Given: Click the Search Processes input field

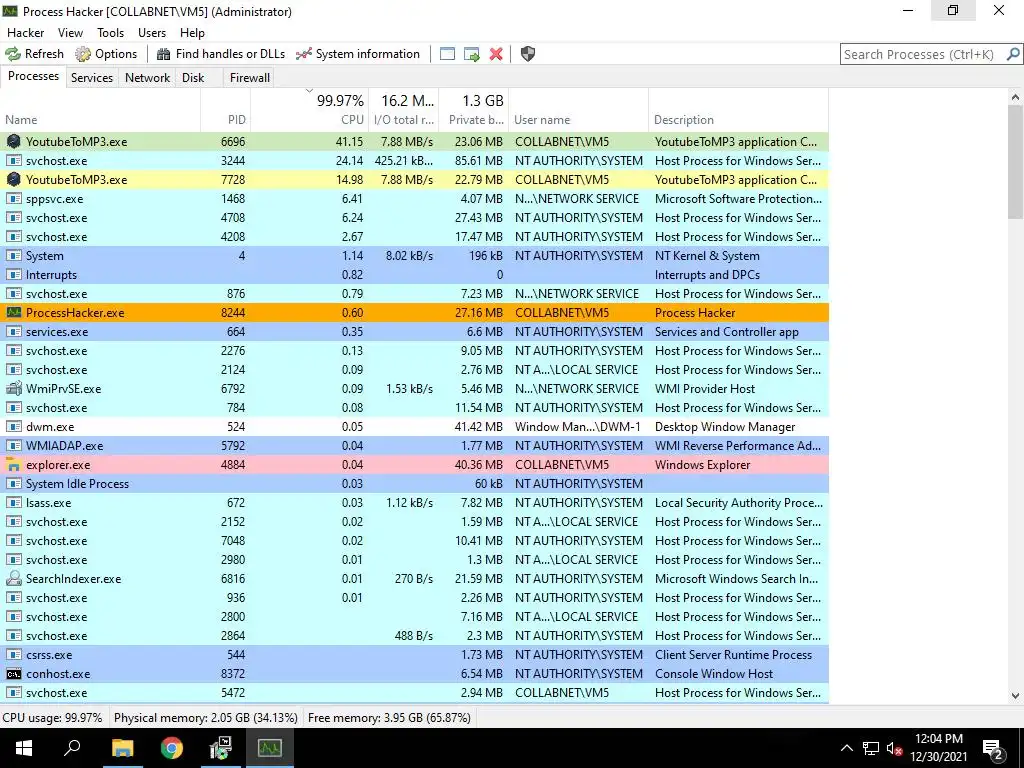Looking at the screenshot, I should pos(921,54).
